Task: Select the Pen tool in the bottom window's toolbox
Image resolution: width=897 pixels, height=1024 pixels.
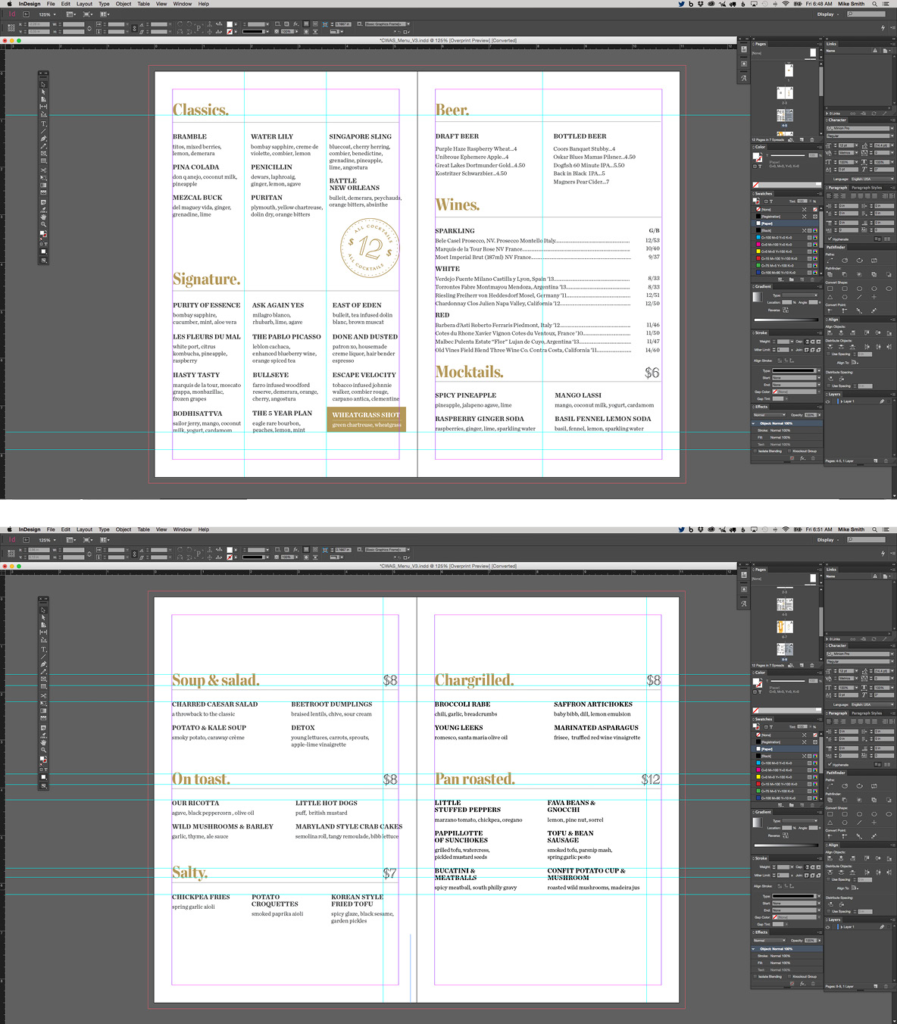Action: coord(43,656)
